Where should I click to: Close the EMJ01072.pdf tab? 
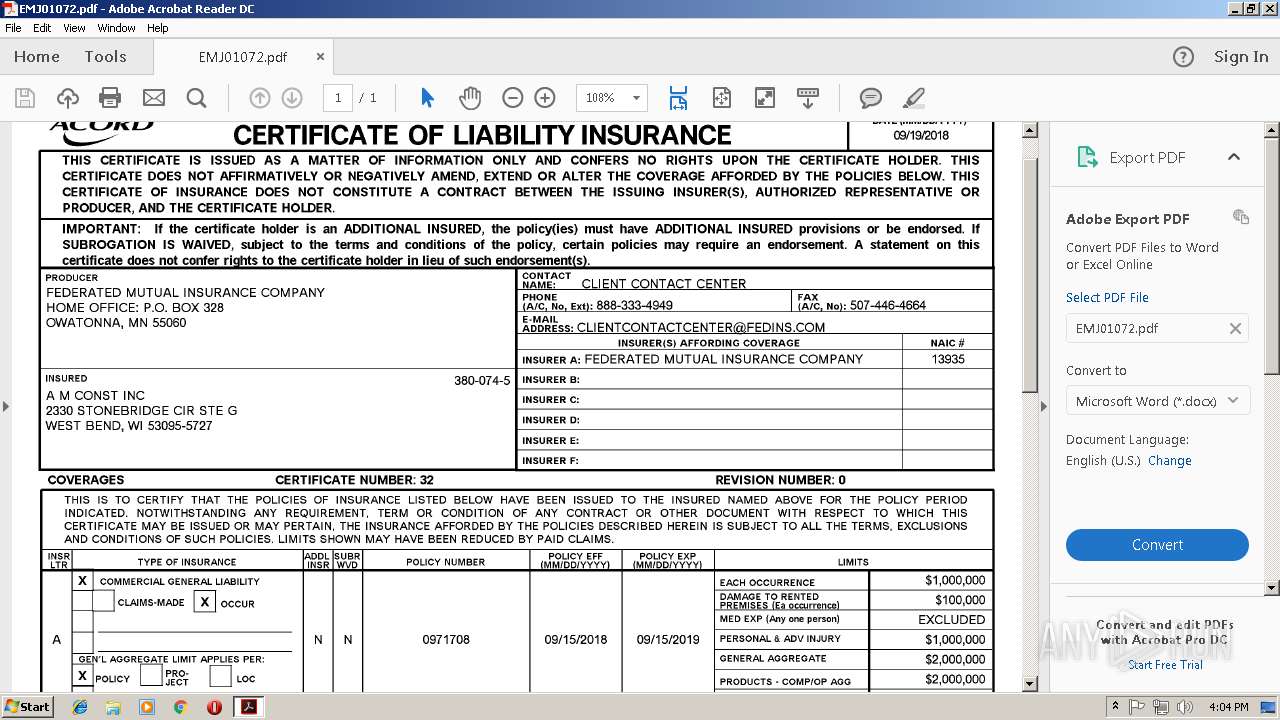tap(320, 57)
